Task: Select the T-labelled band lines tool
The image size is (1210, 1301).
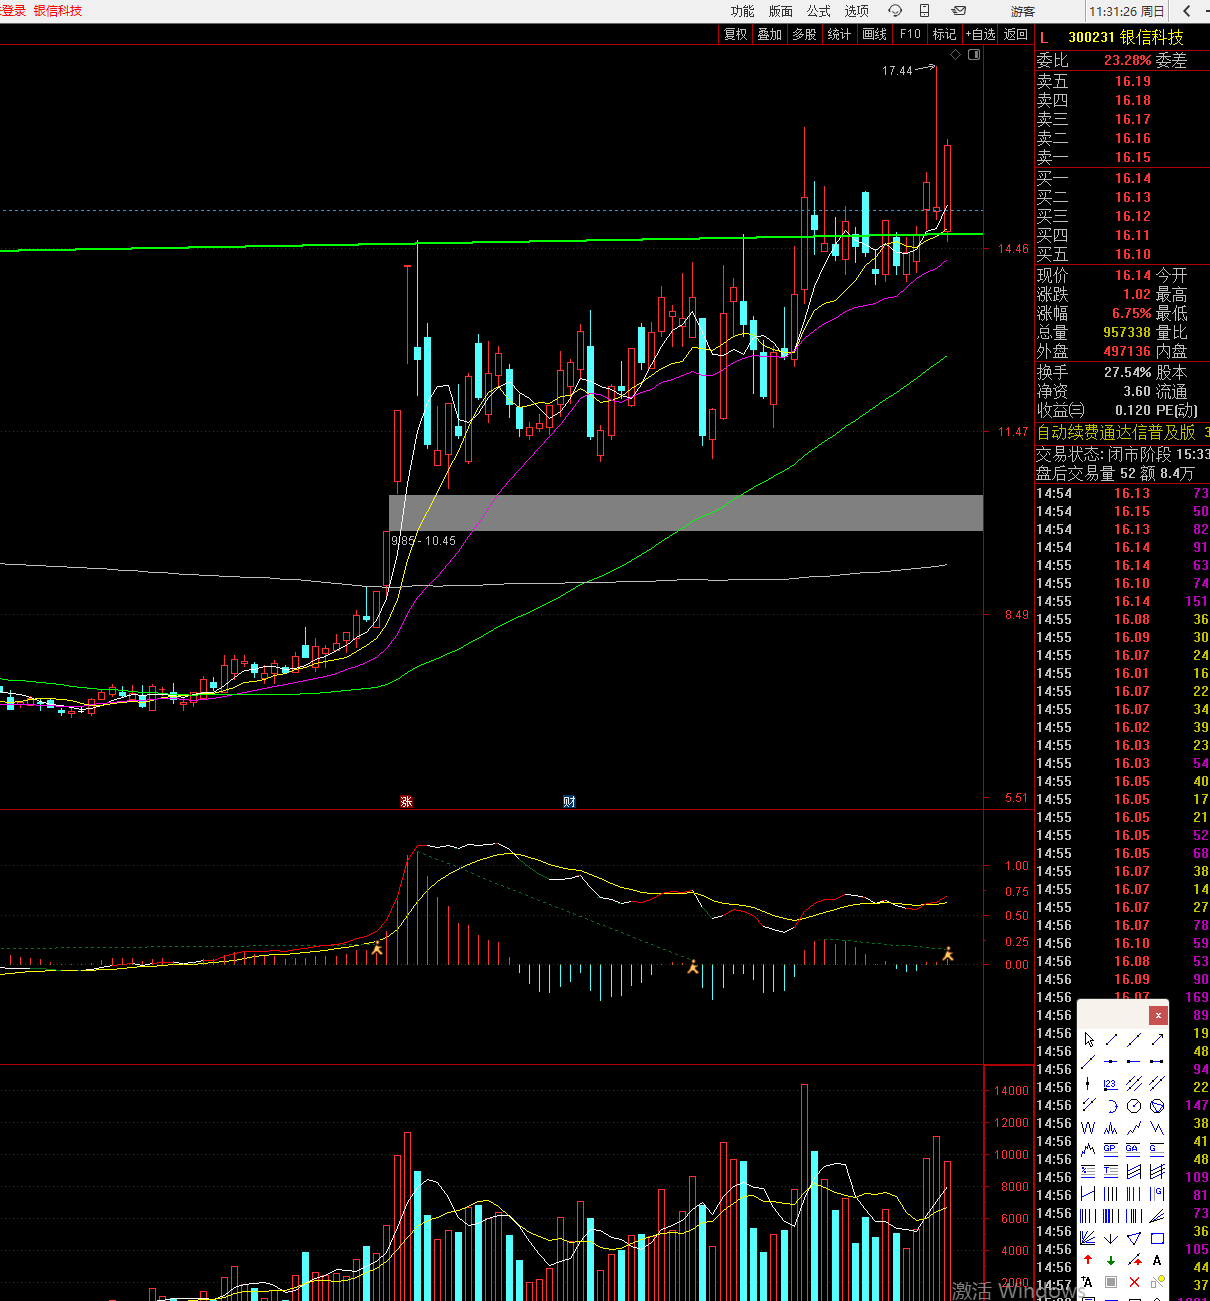Action: click(1111, 1172)
